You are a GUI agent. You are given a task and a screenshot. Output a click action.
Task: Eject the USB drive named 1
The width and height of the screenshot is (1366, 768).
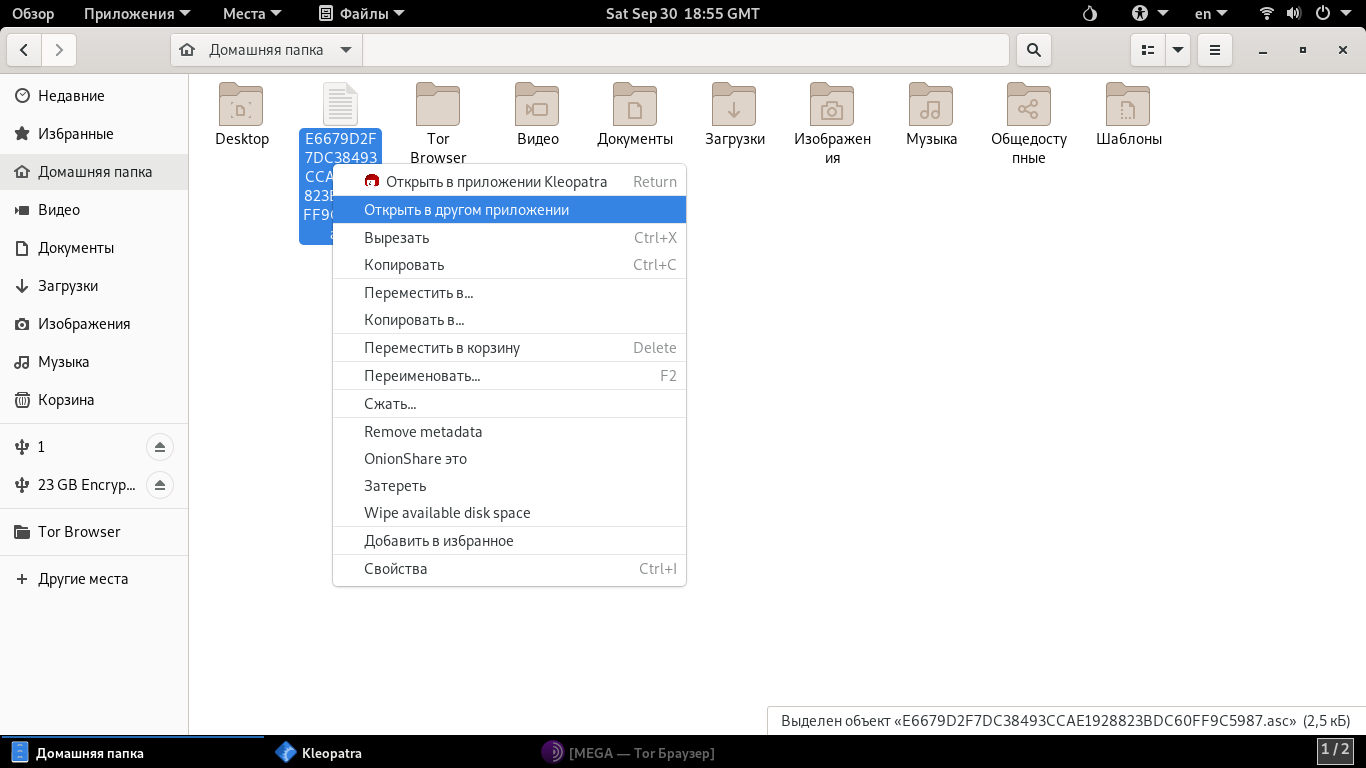159,447
